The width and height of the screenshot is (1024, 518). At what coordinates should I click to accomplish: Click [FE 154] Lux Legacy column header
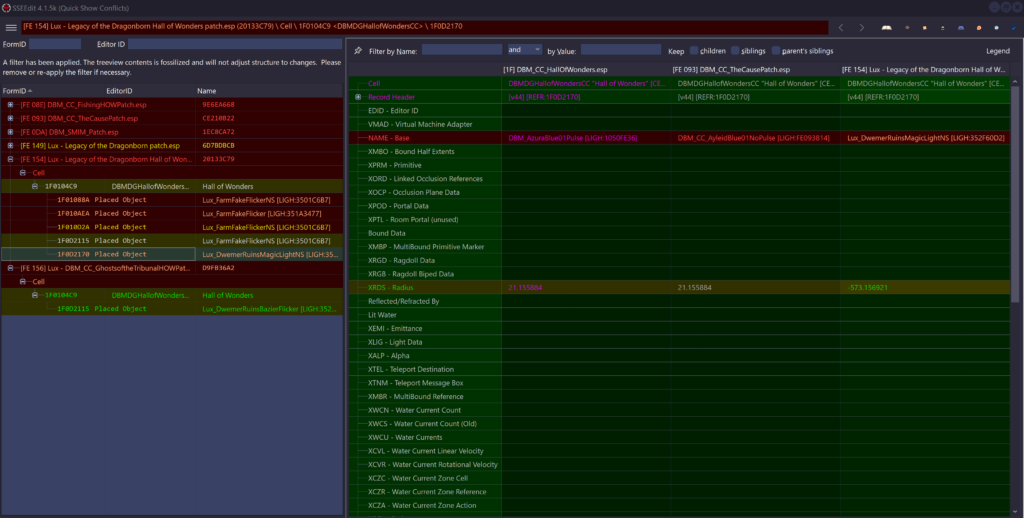[925, 69]
